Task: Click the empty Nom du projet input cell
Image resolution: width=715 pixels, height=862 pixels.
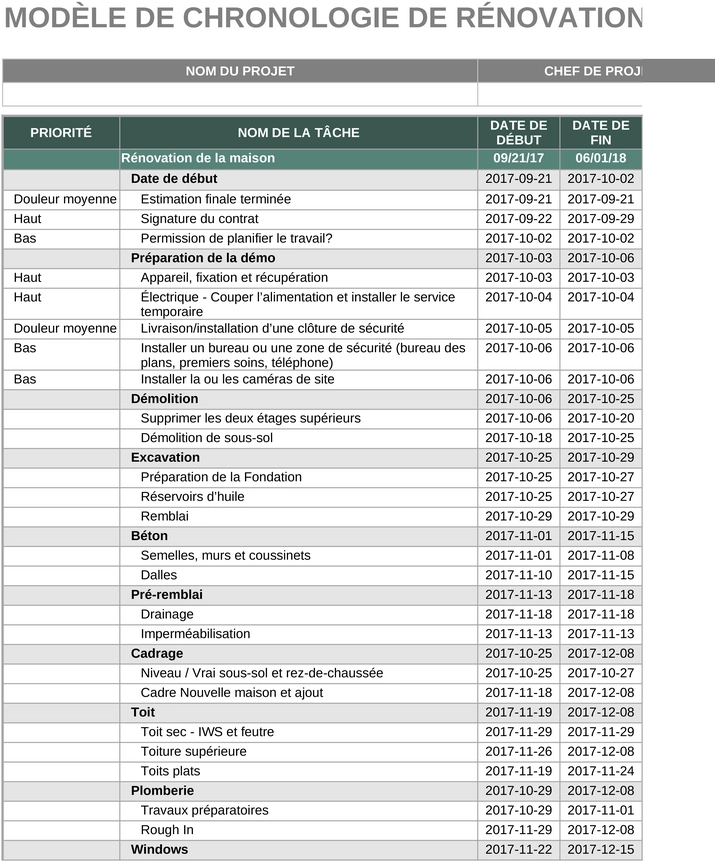Action: (x=240, y=94)
